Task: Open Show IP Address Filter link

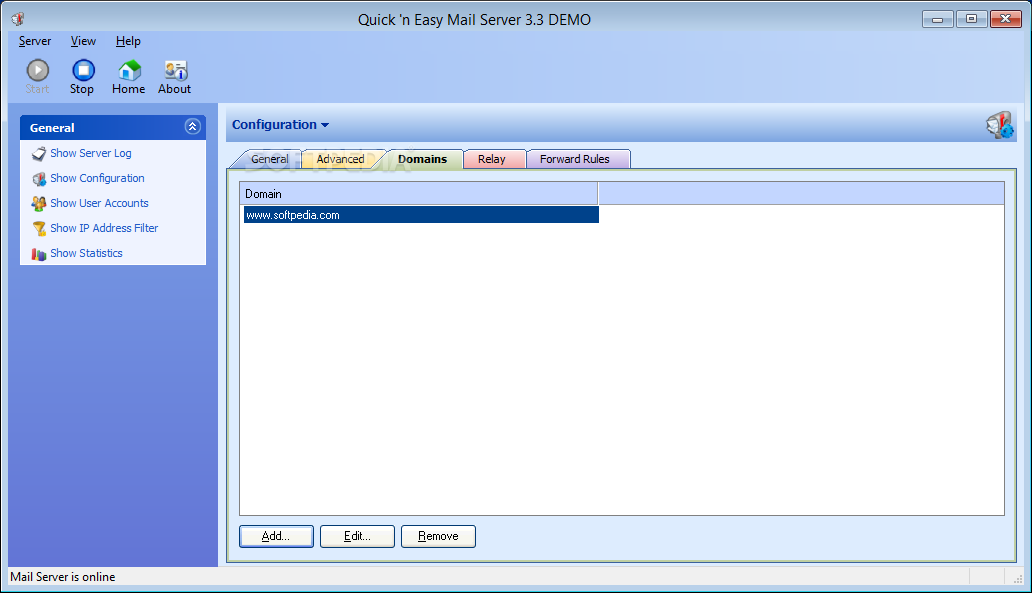Action: [x=104, y=228]
